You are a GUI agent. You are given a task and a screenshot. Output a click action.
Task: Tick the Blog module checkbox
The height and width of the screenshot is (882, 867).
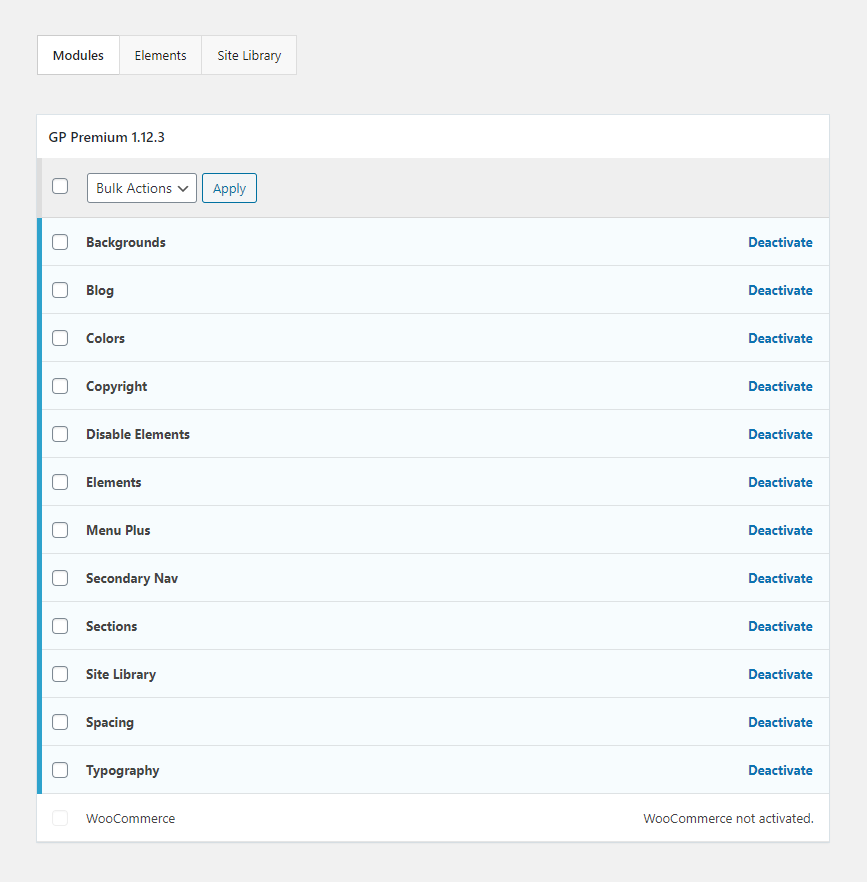[x=60, y=290]
